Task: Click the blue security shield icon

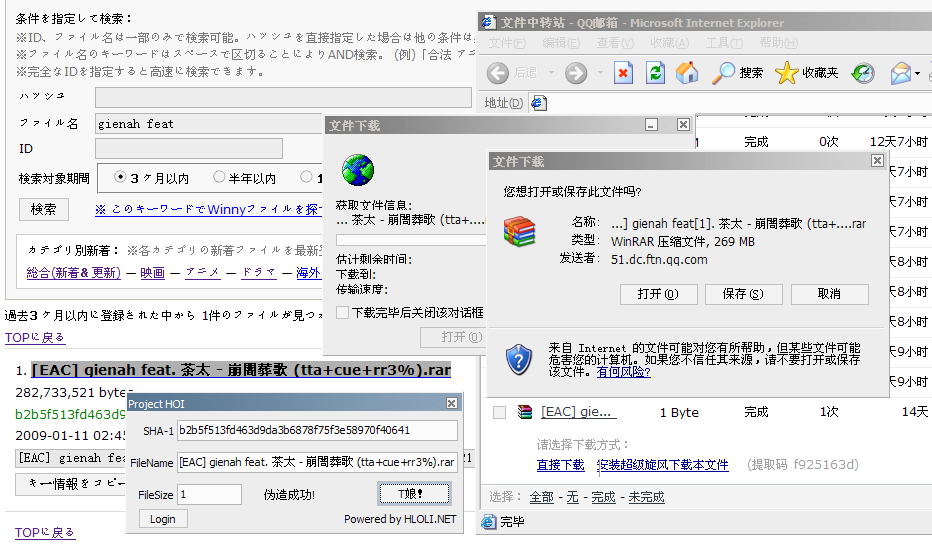Action: [x=518, y=360]
